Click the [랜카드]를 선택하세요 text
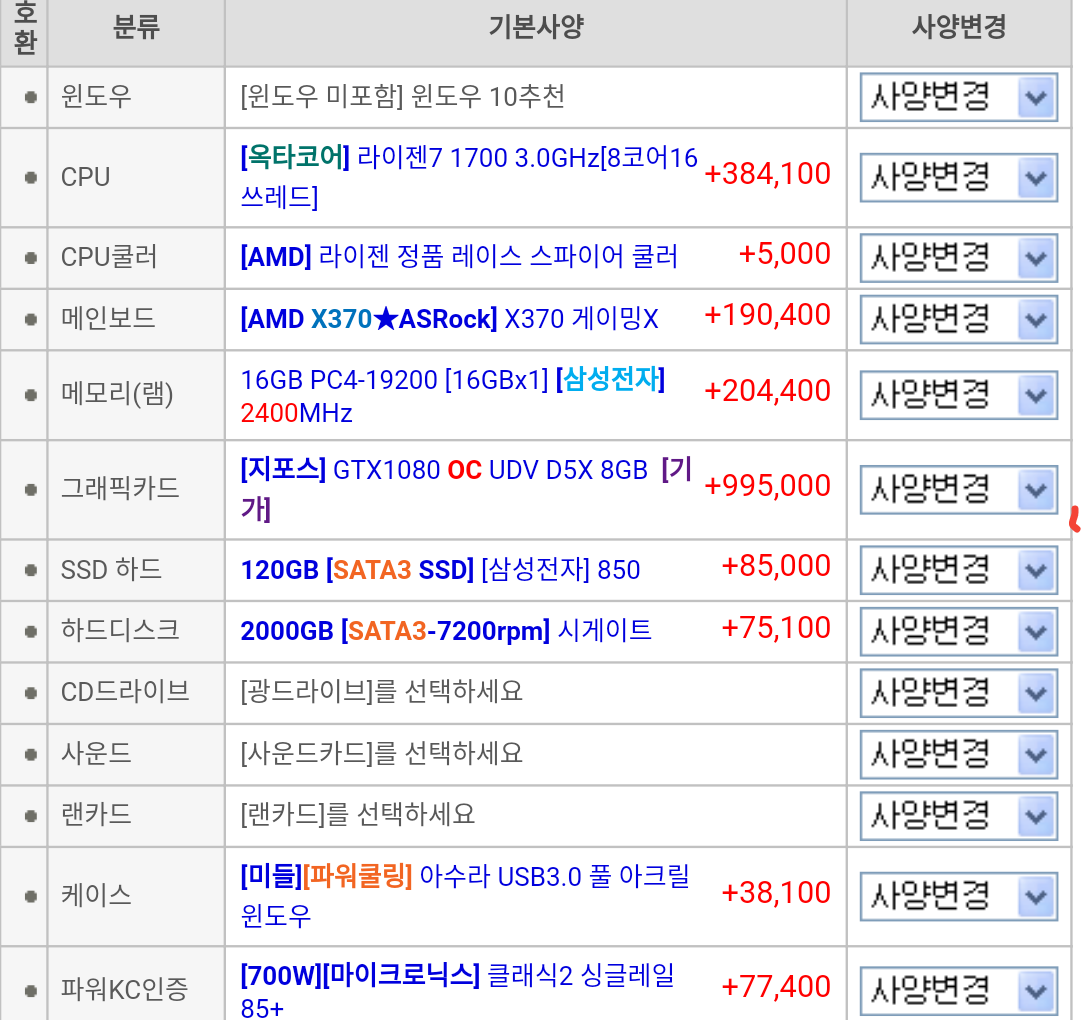1083x1020 pixels. (358, 814)
